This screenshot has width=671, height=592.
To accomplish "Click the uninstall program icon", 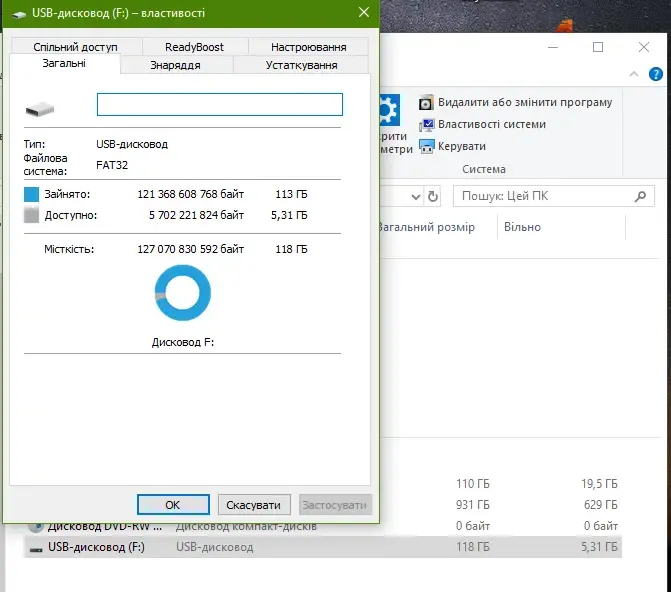I will 426,103.
